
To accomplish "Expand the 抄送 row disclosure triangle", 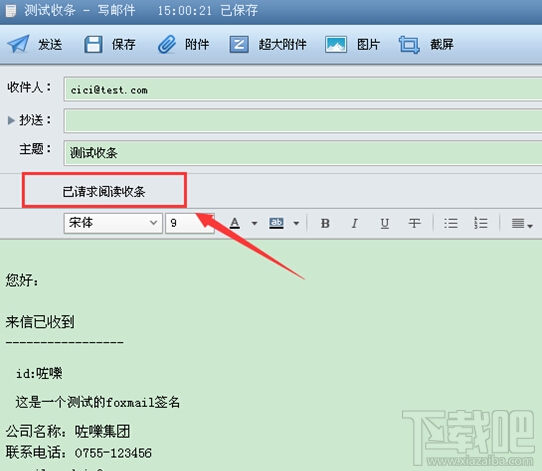I will [x=11, y=120].
